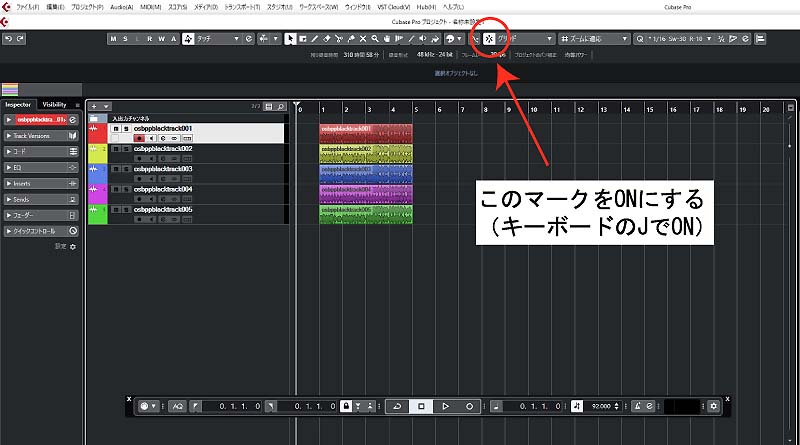Expand the EQ section in Inspector
This screenshot has height=445, width=800.
(40, 167)
